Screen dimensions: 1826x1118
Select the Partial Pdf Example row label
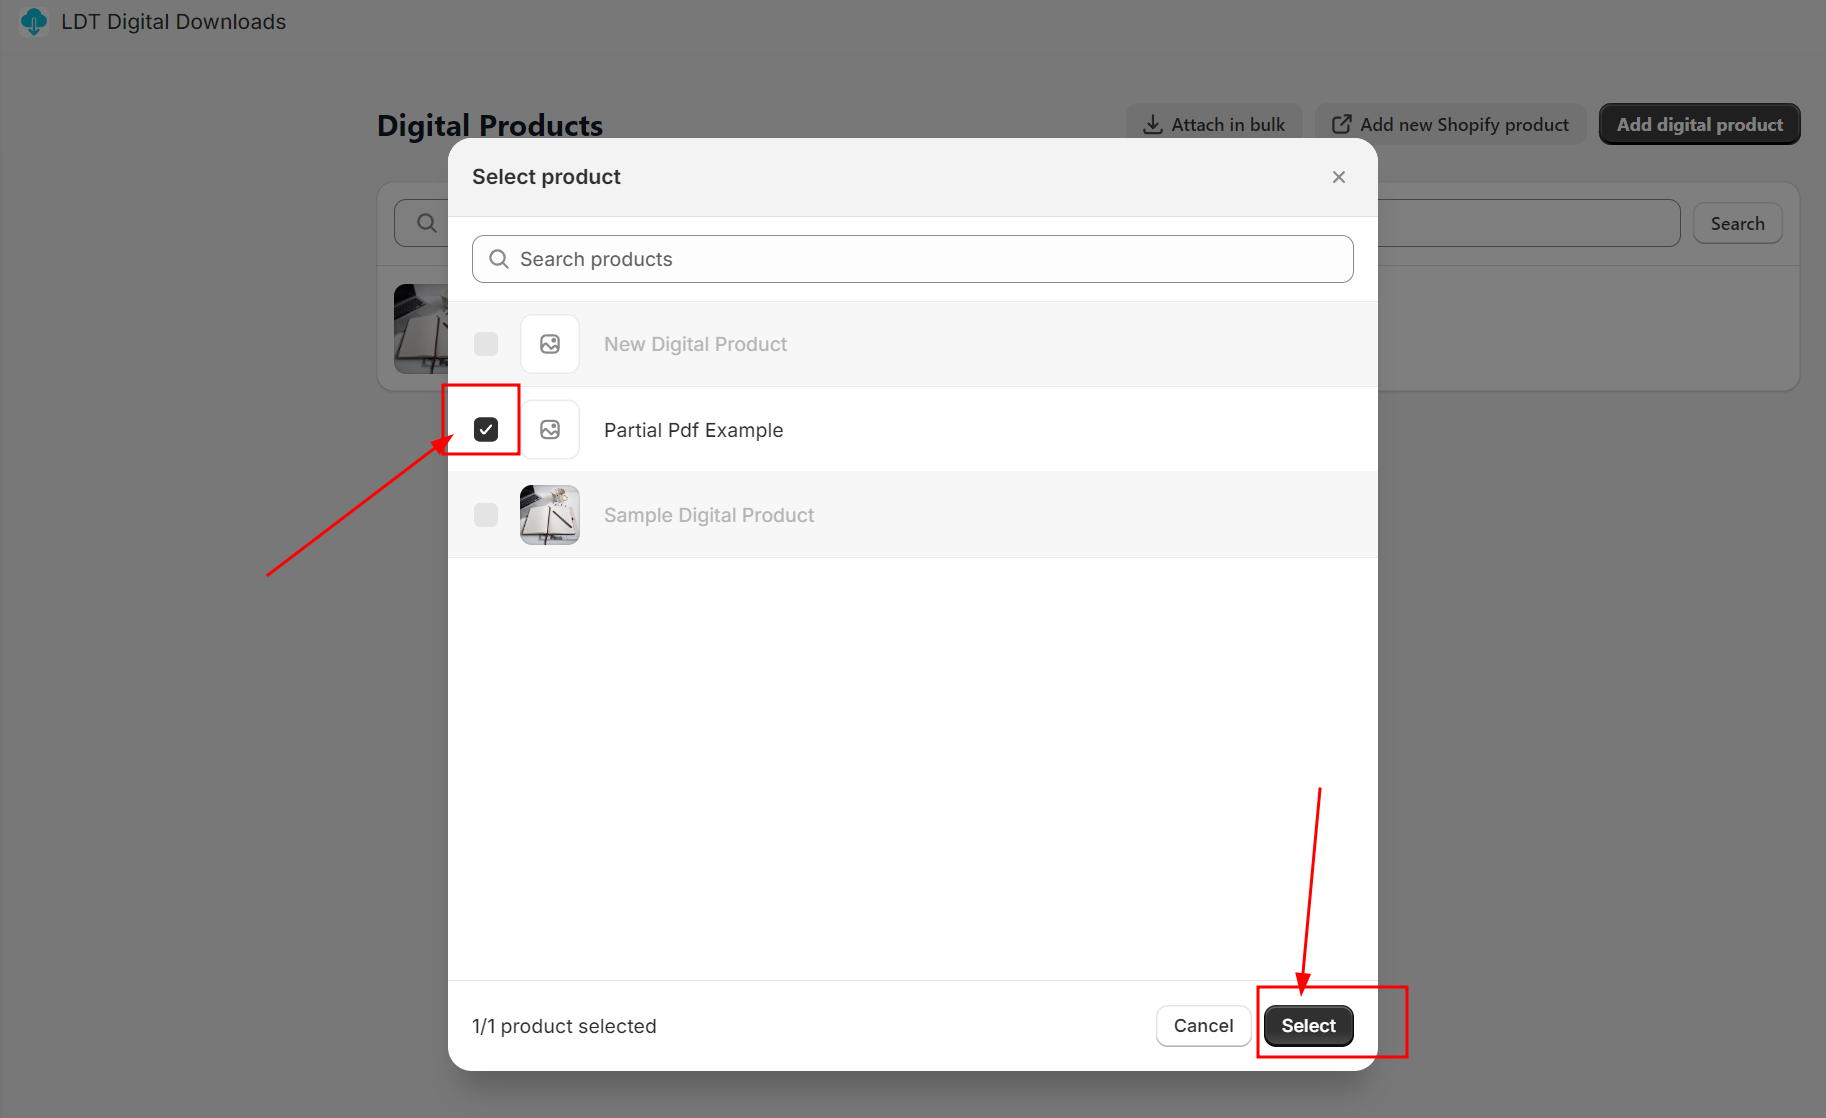pyautogui.click(x=693, y=430)
